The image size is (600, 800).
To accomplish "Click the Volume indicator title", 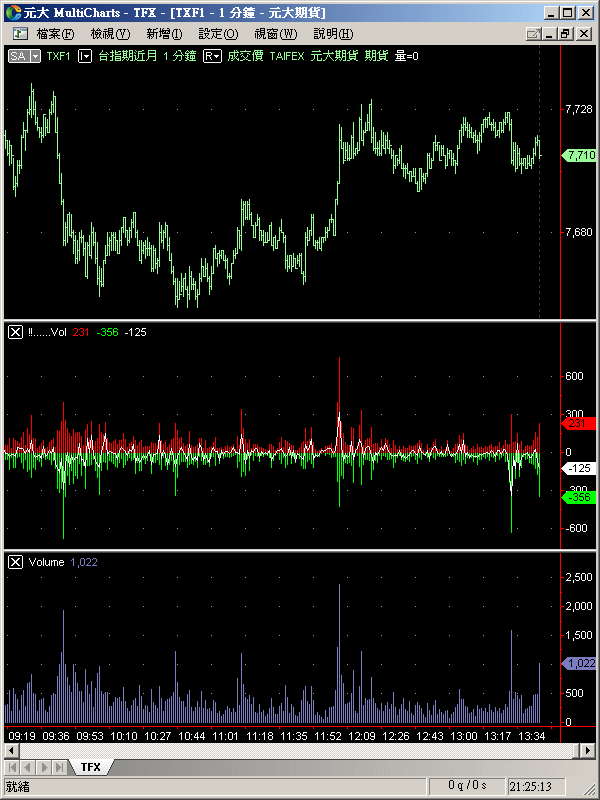I will click(46, 562).
